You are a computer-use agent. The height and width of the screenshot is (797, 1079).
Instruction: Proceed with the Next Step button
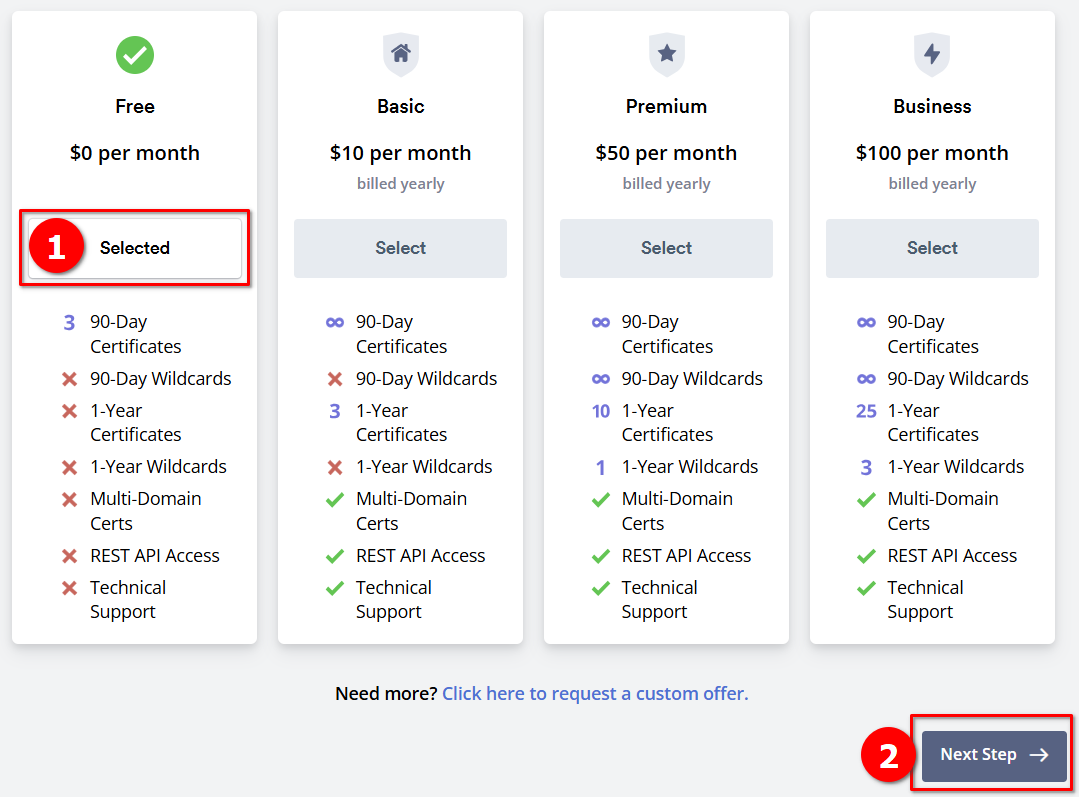tap(994, 755)
